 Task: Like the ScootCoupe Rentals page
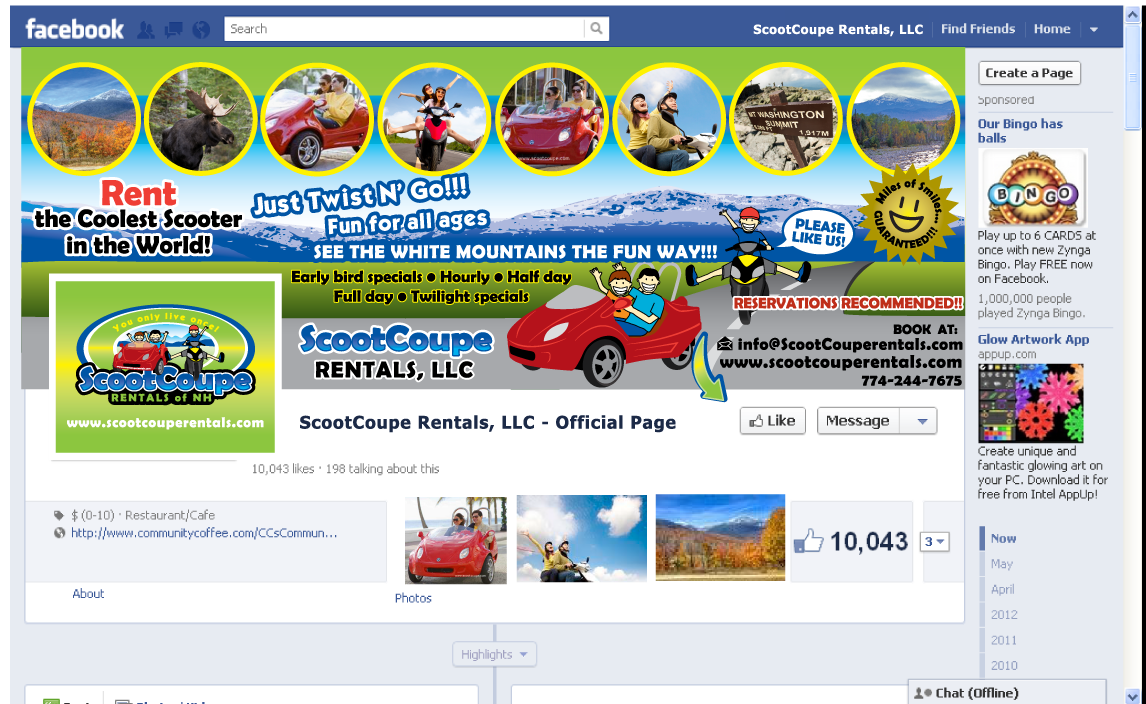[772, 421]
